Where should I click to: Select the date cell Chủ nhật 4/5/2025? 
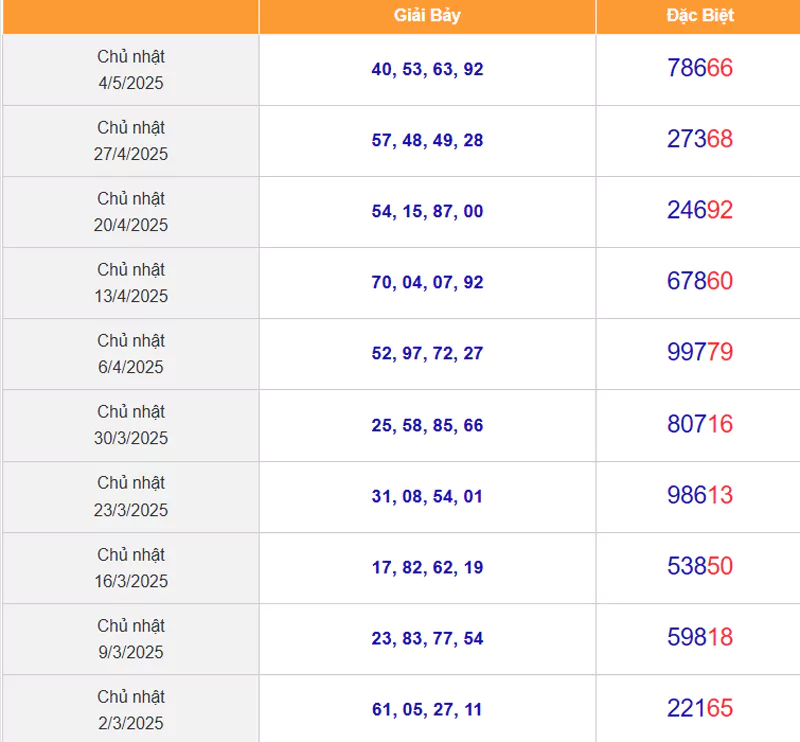(131, 70)
